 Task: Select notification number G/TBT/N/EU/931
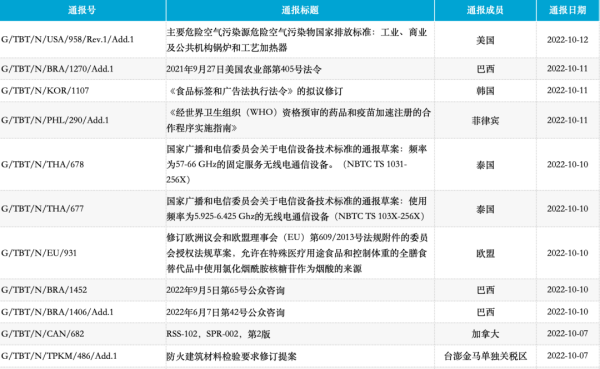point(39,253)
